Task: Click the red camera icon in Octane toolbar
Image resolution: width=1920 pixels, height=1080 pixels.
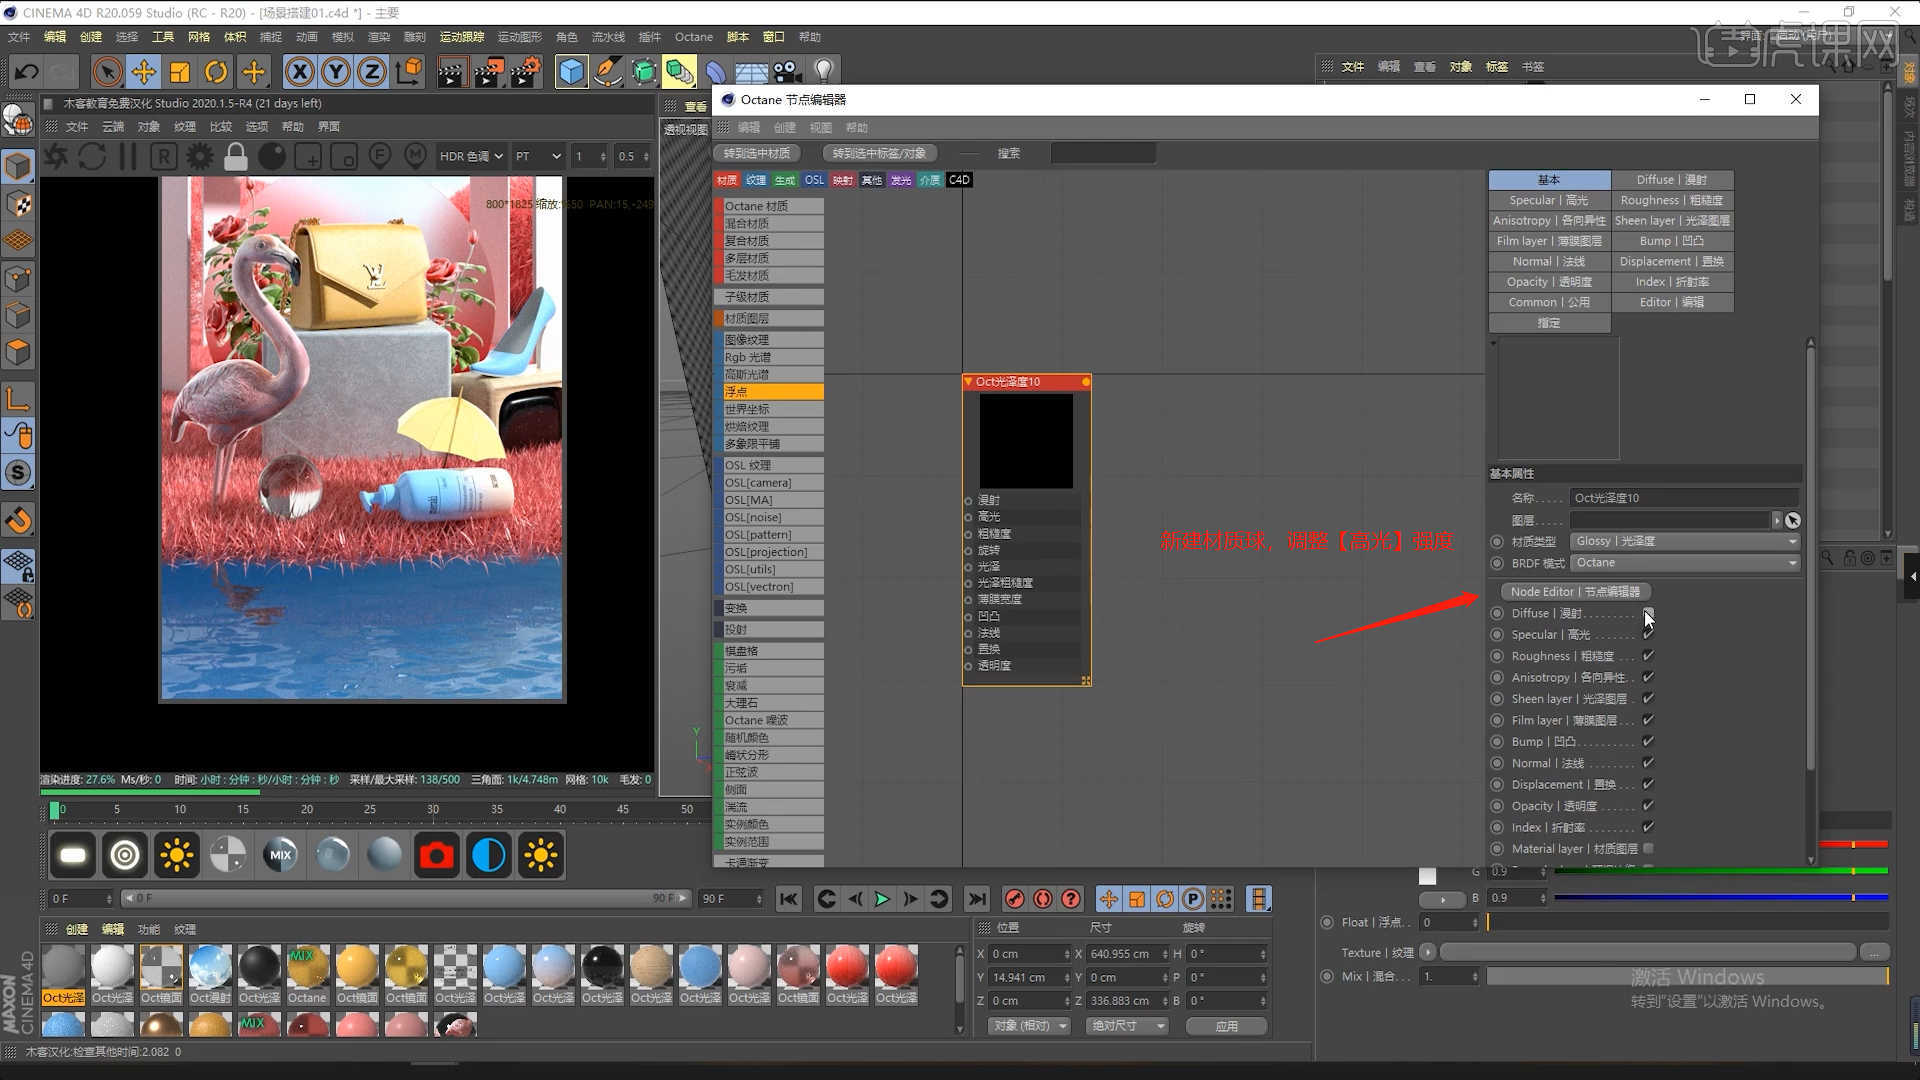Action: coord(436,856)
